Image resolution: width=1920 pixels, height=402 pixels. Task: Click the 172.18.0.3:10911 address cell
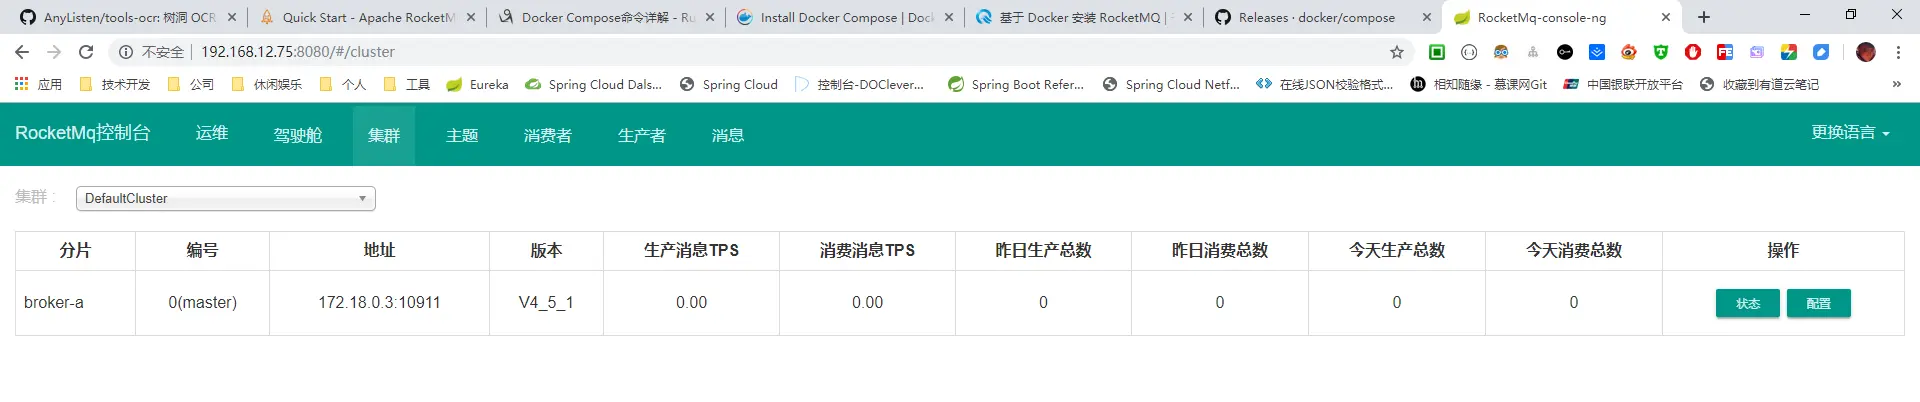[379, 302]
